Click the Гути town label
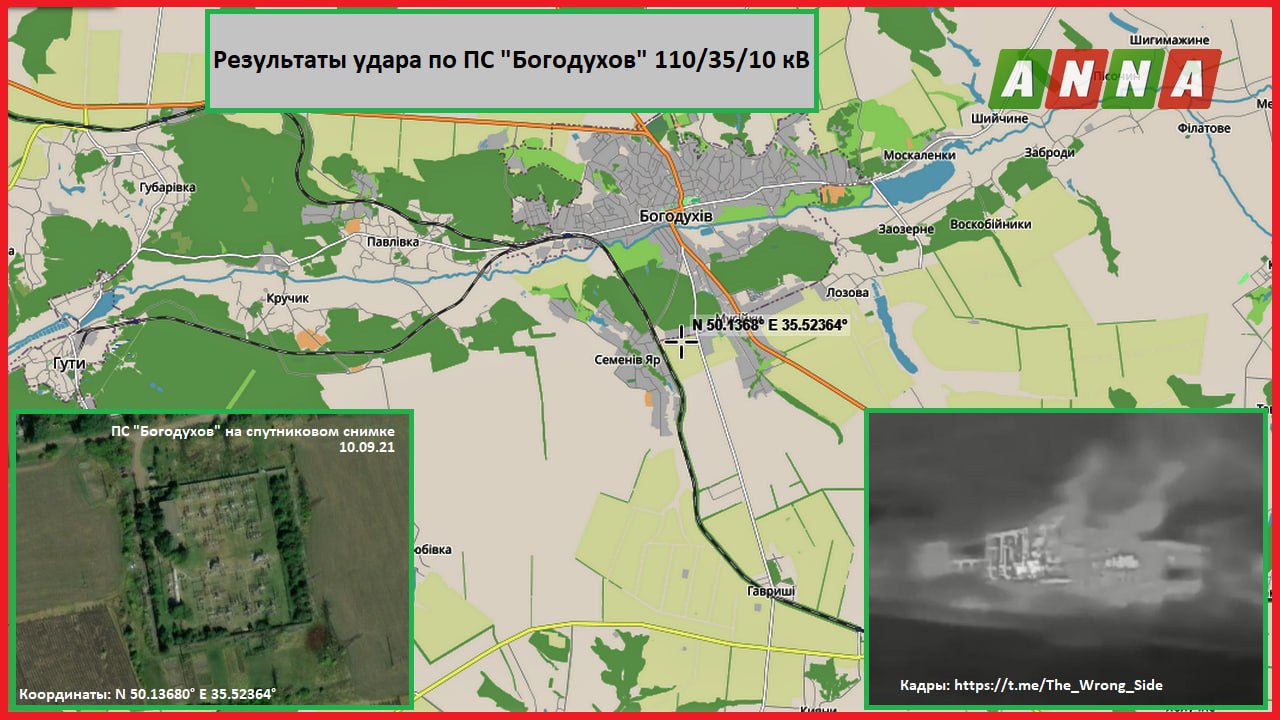This screenshot has height=720, width=1280. point(70,364)
